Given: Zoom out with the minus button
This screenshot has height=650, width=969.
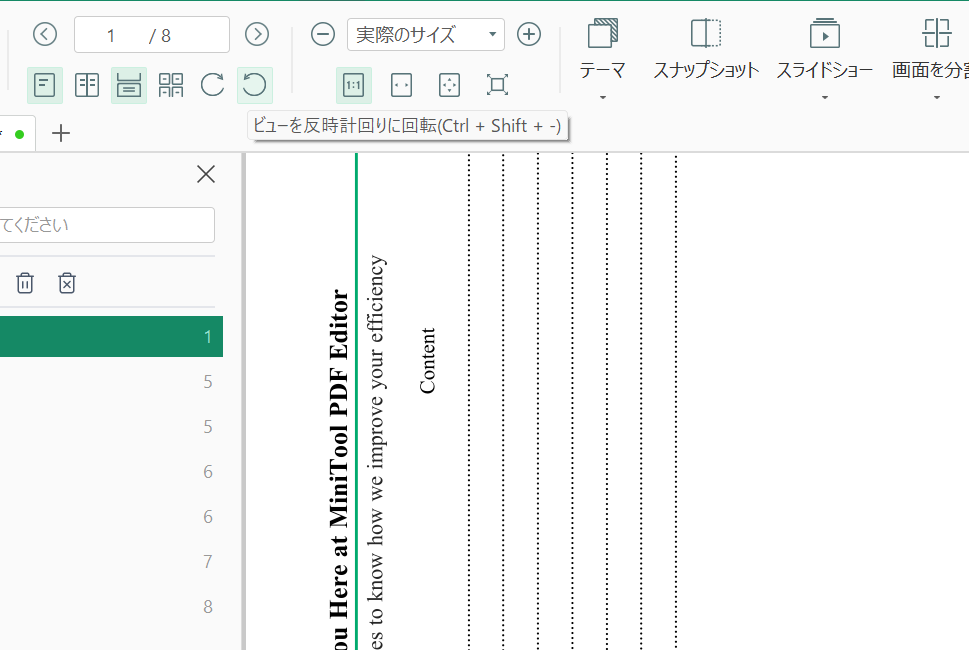Looking at the screenshot, I should point(323,34).
